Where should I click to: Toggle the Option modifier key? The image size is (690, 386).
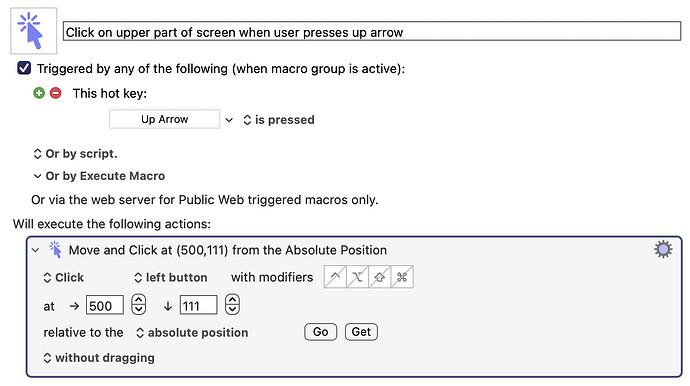tap(357, 277)
